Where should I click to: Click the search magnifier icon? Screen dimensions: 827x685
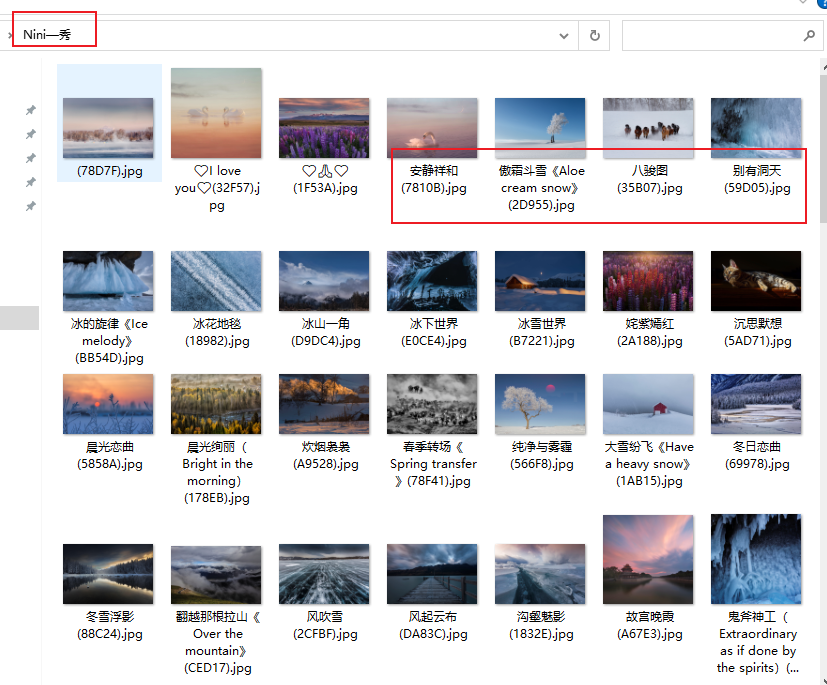coord(809,35)
